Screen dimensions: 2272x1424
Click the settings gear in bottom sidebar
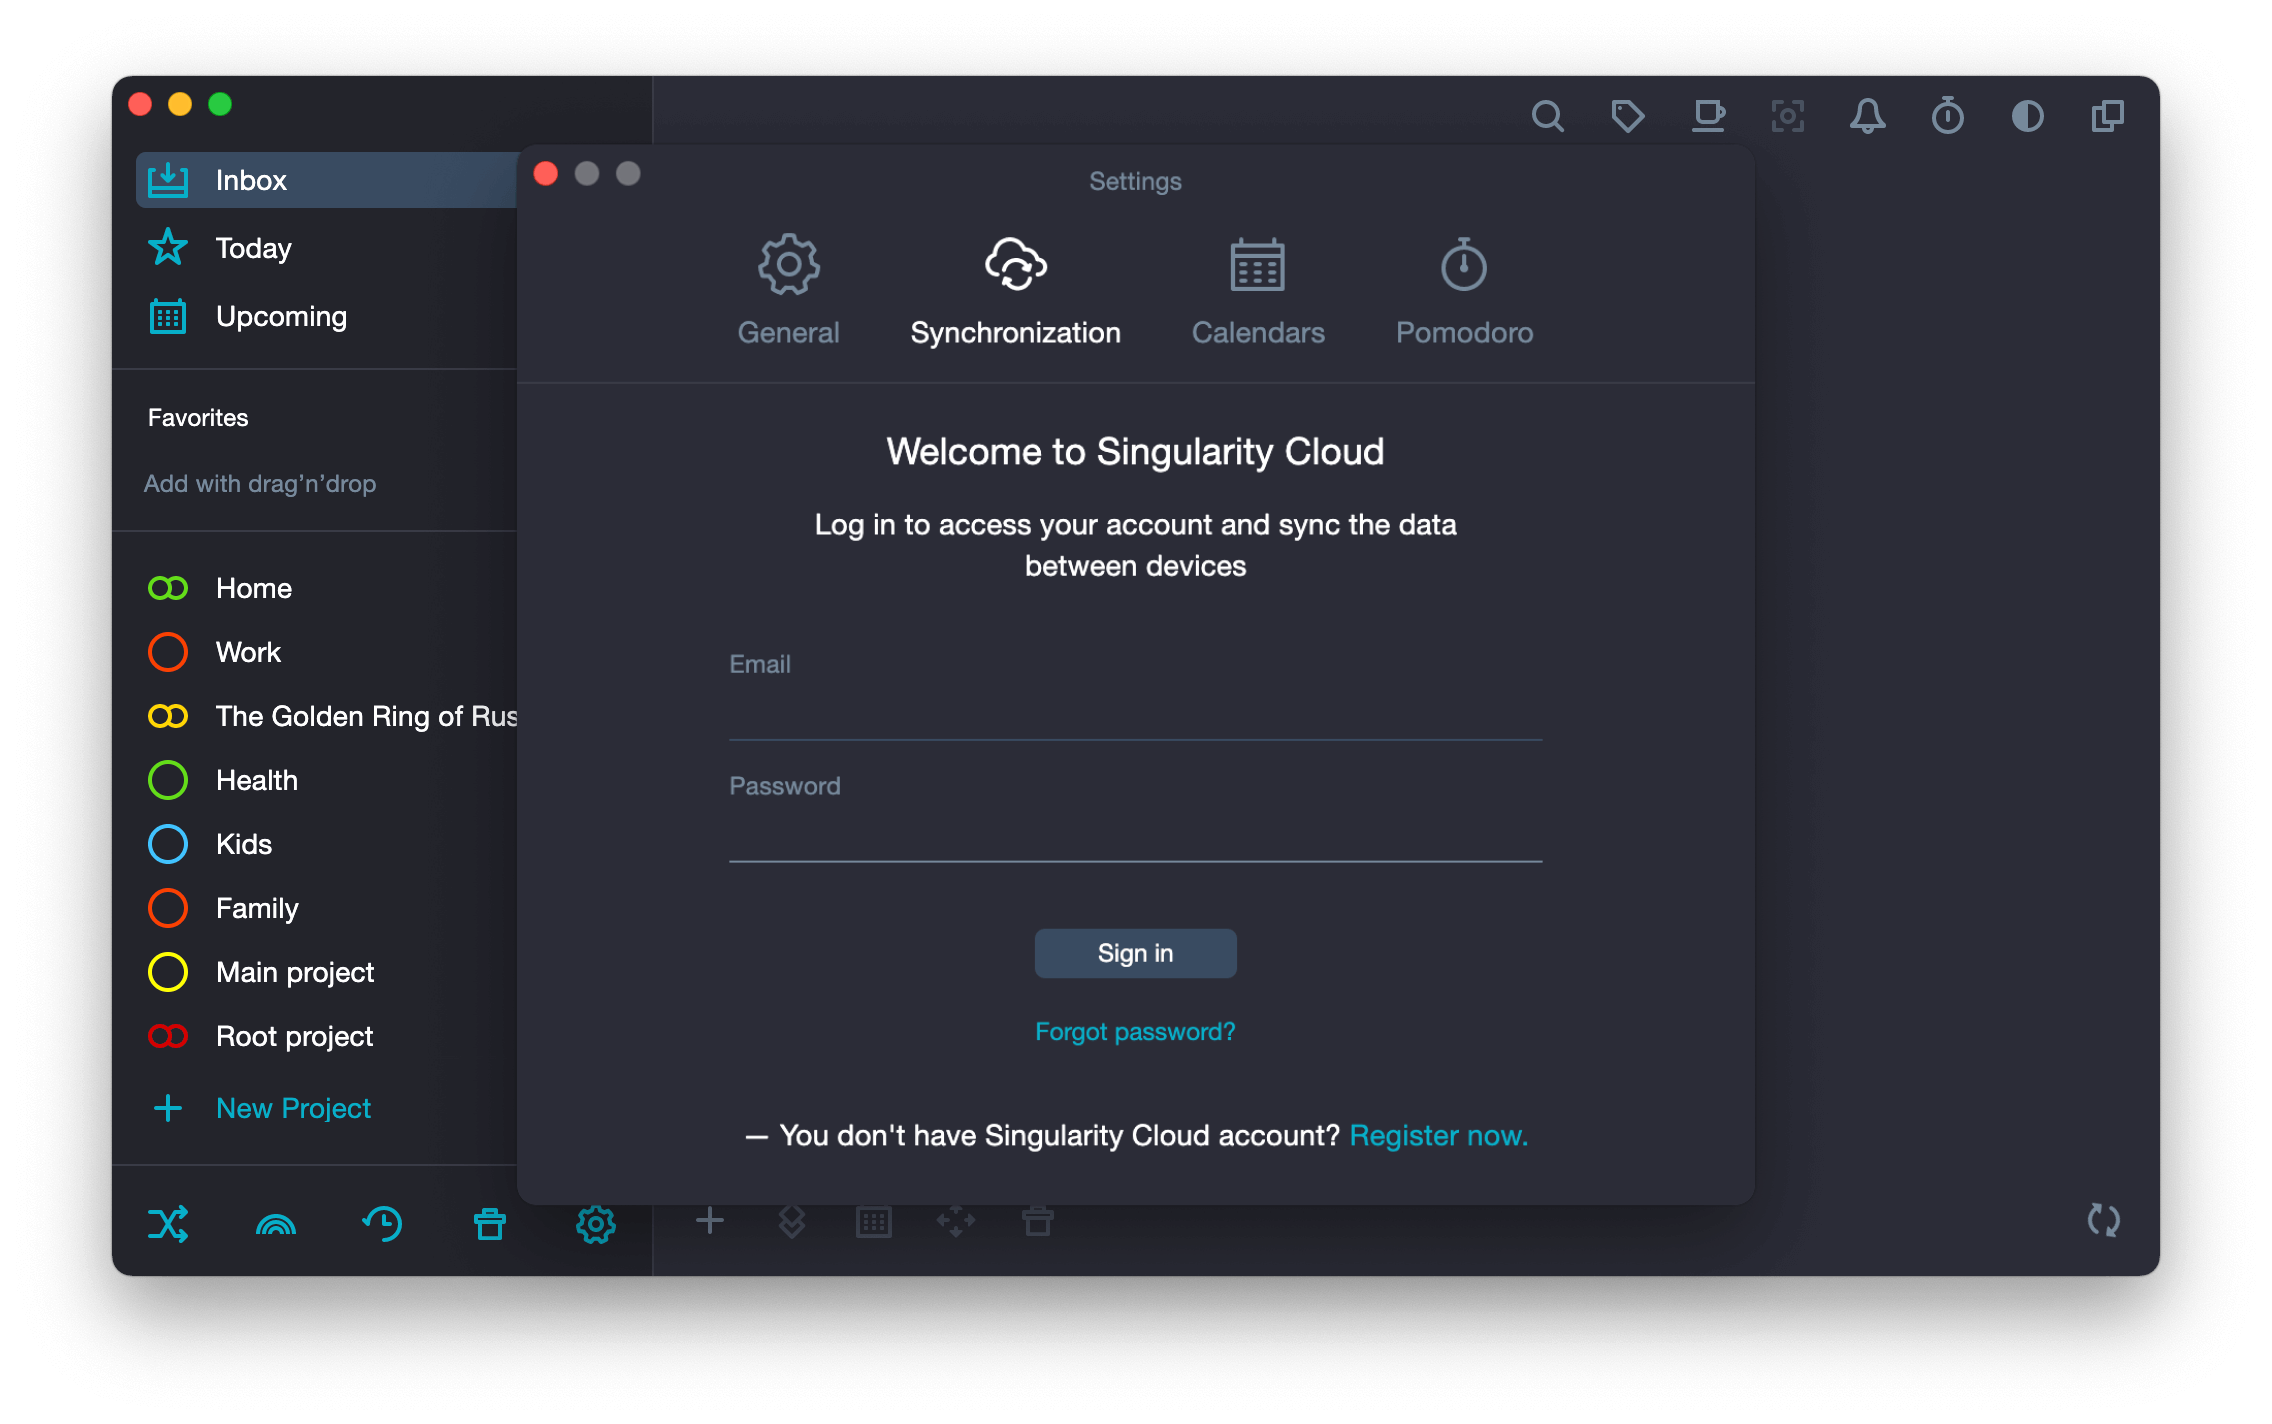[595, 1223]
